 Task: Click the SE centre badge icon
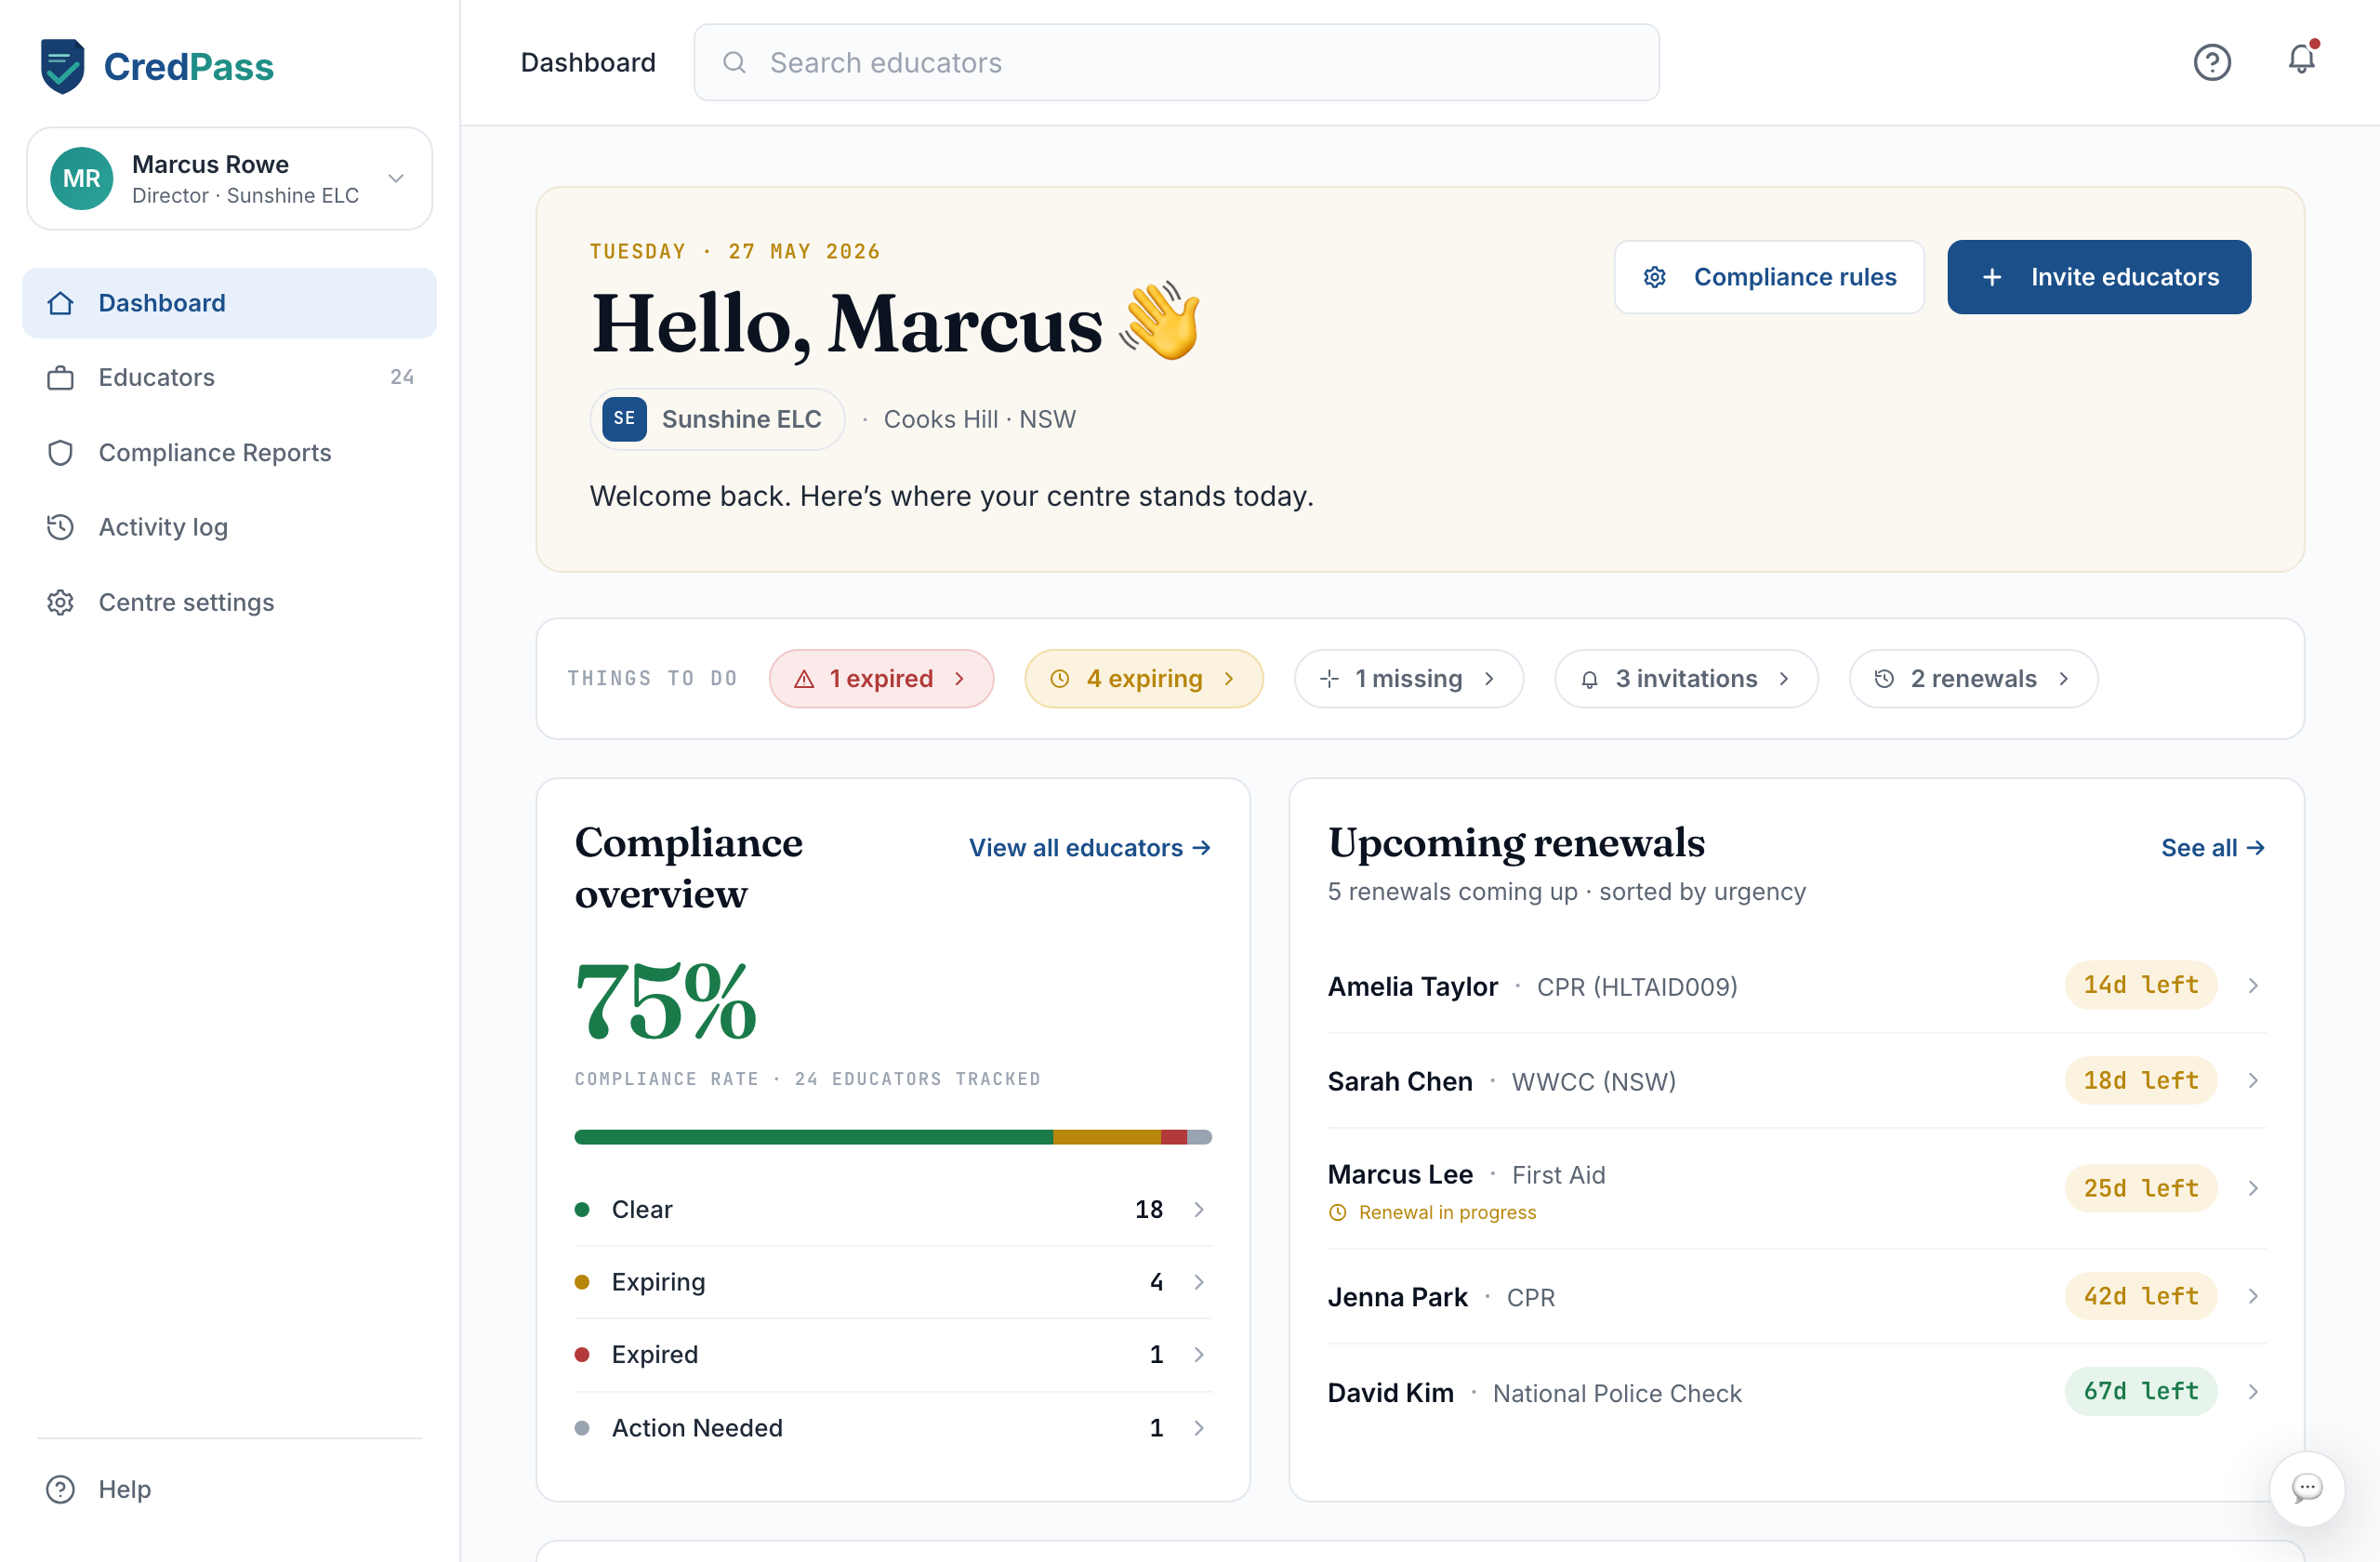pyautogui.click(x=624, y=418)
